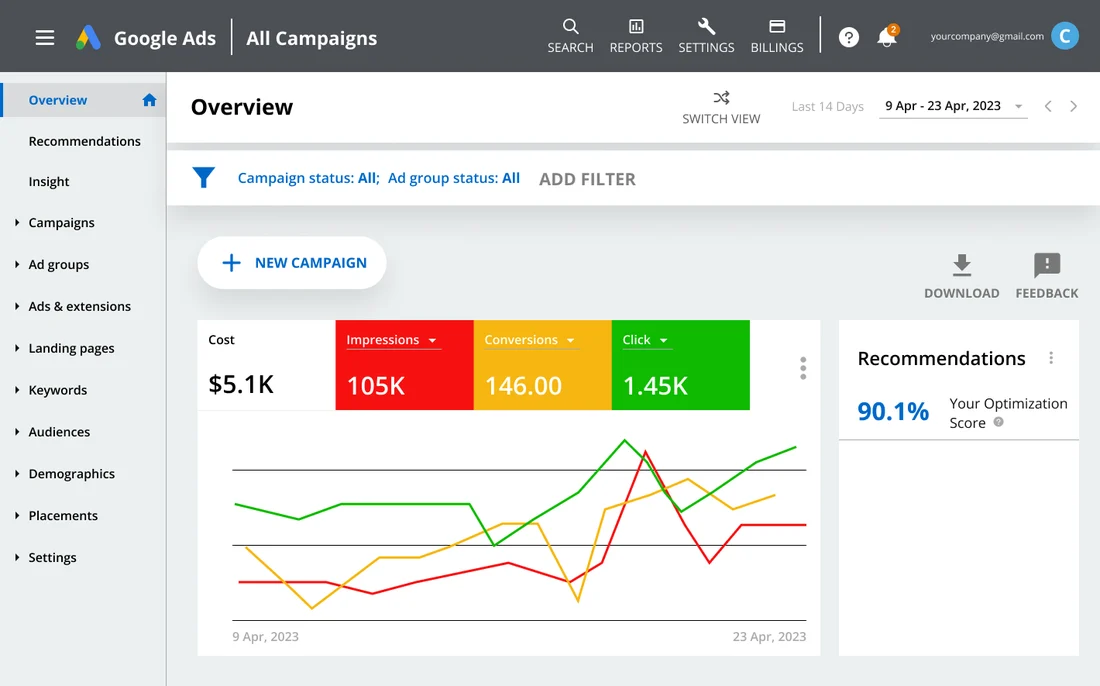1100x686 pixels.
Task: Click the Recommendations card heading
Action: click(941, 358)
